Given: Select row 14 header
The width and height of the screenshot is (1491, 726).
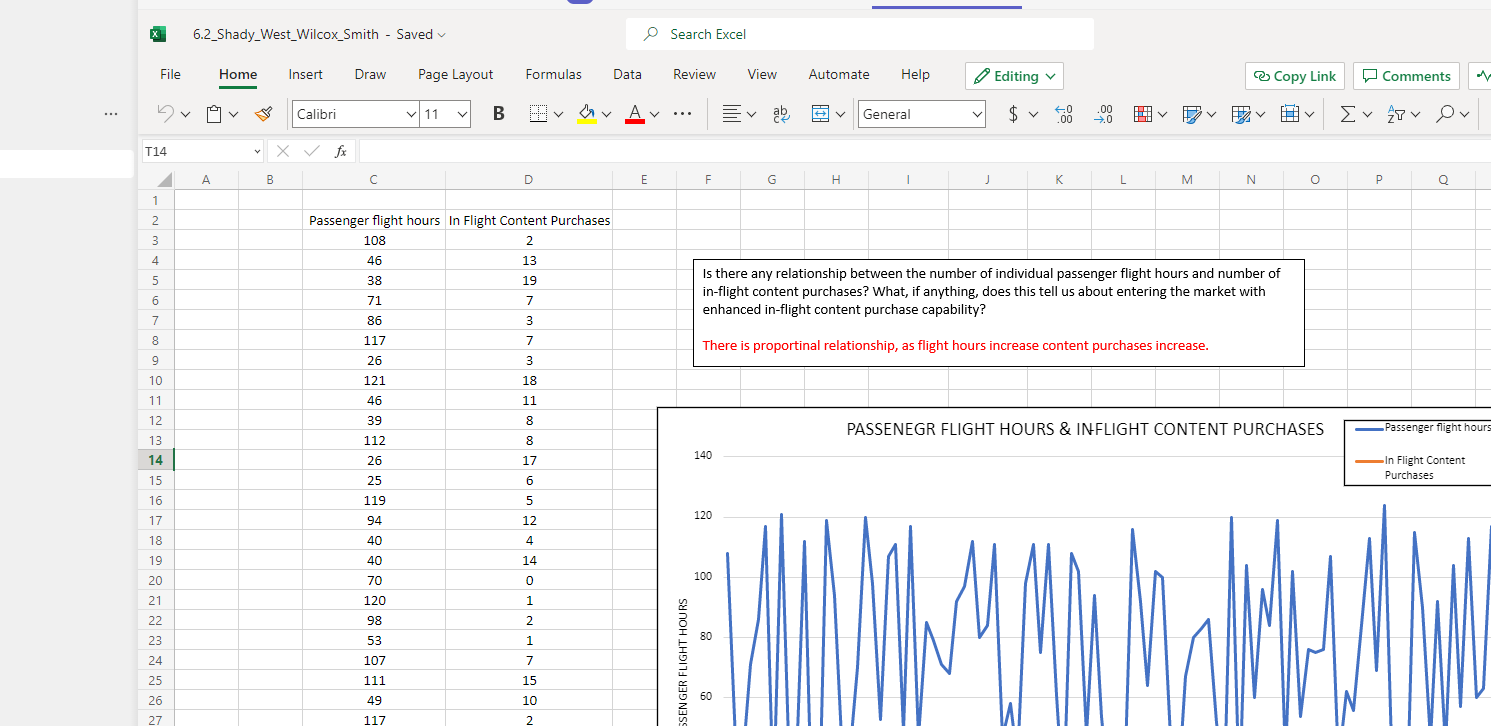Looking at the screenshot, I should coord(155,460).
